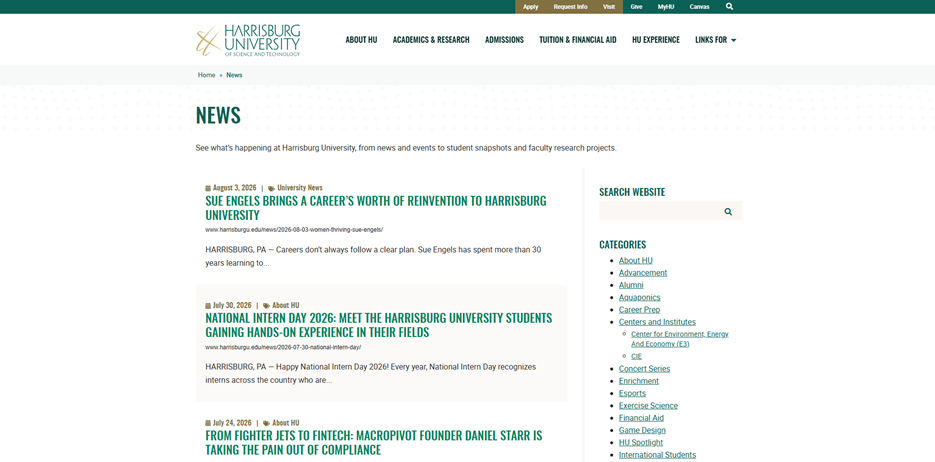Select the International Students category

coord(657,455)
